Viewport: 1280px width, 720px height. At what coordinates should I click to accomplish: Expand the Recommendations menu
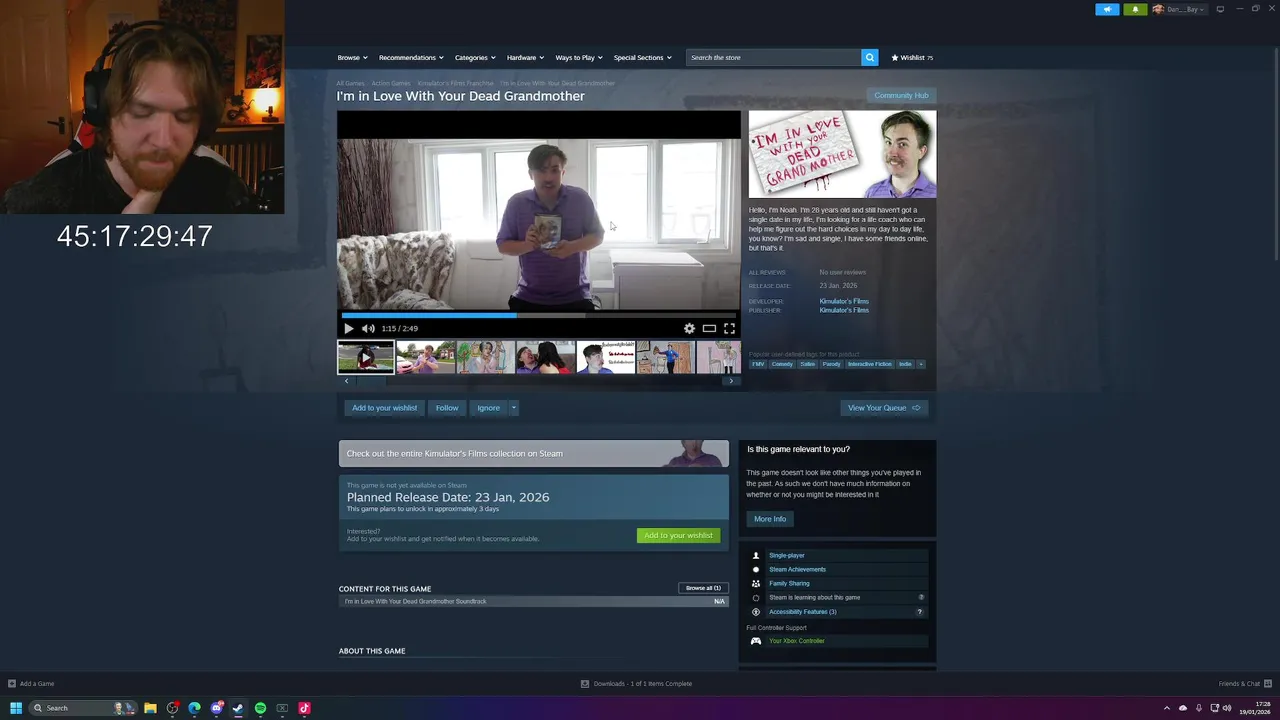coord(411,57)
